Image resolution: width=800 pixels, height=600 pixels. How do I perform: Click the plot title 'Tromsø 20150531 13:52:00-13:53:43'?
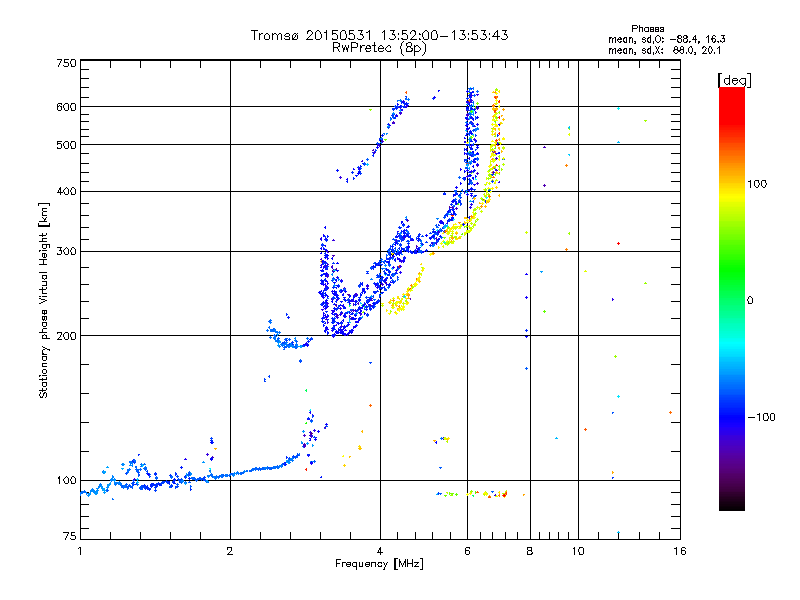379,35
